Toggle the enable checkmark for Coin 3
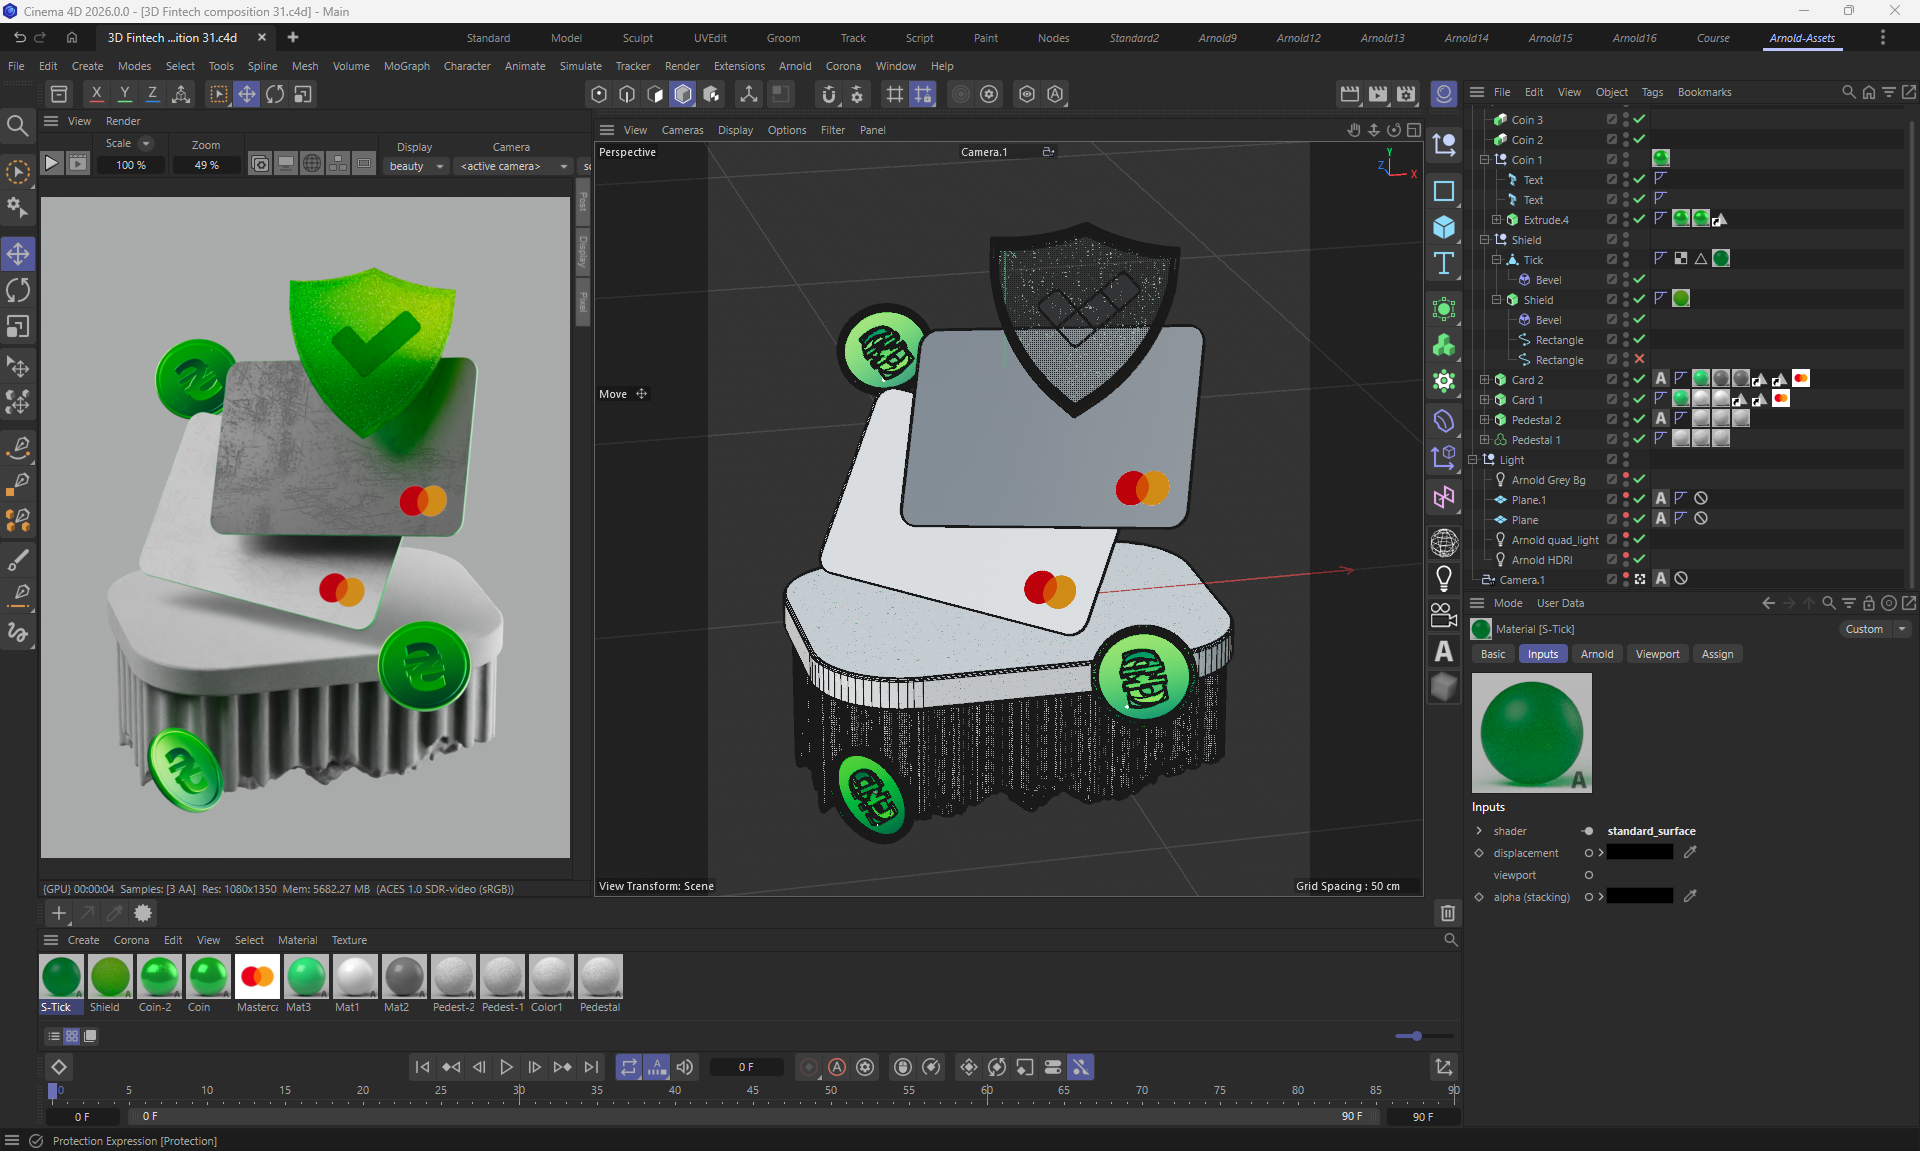 pyautogui.click(x=1639, y=119)
